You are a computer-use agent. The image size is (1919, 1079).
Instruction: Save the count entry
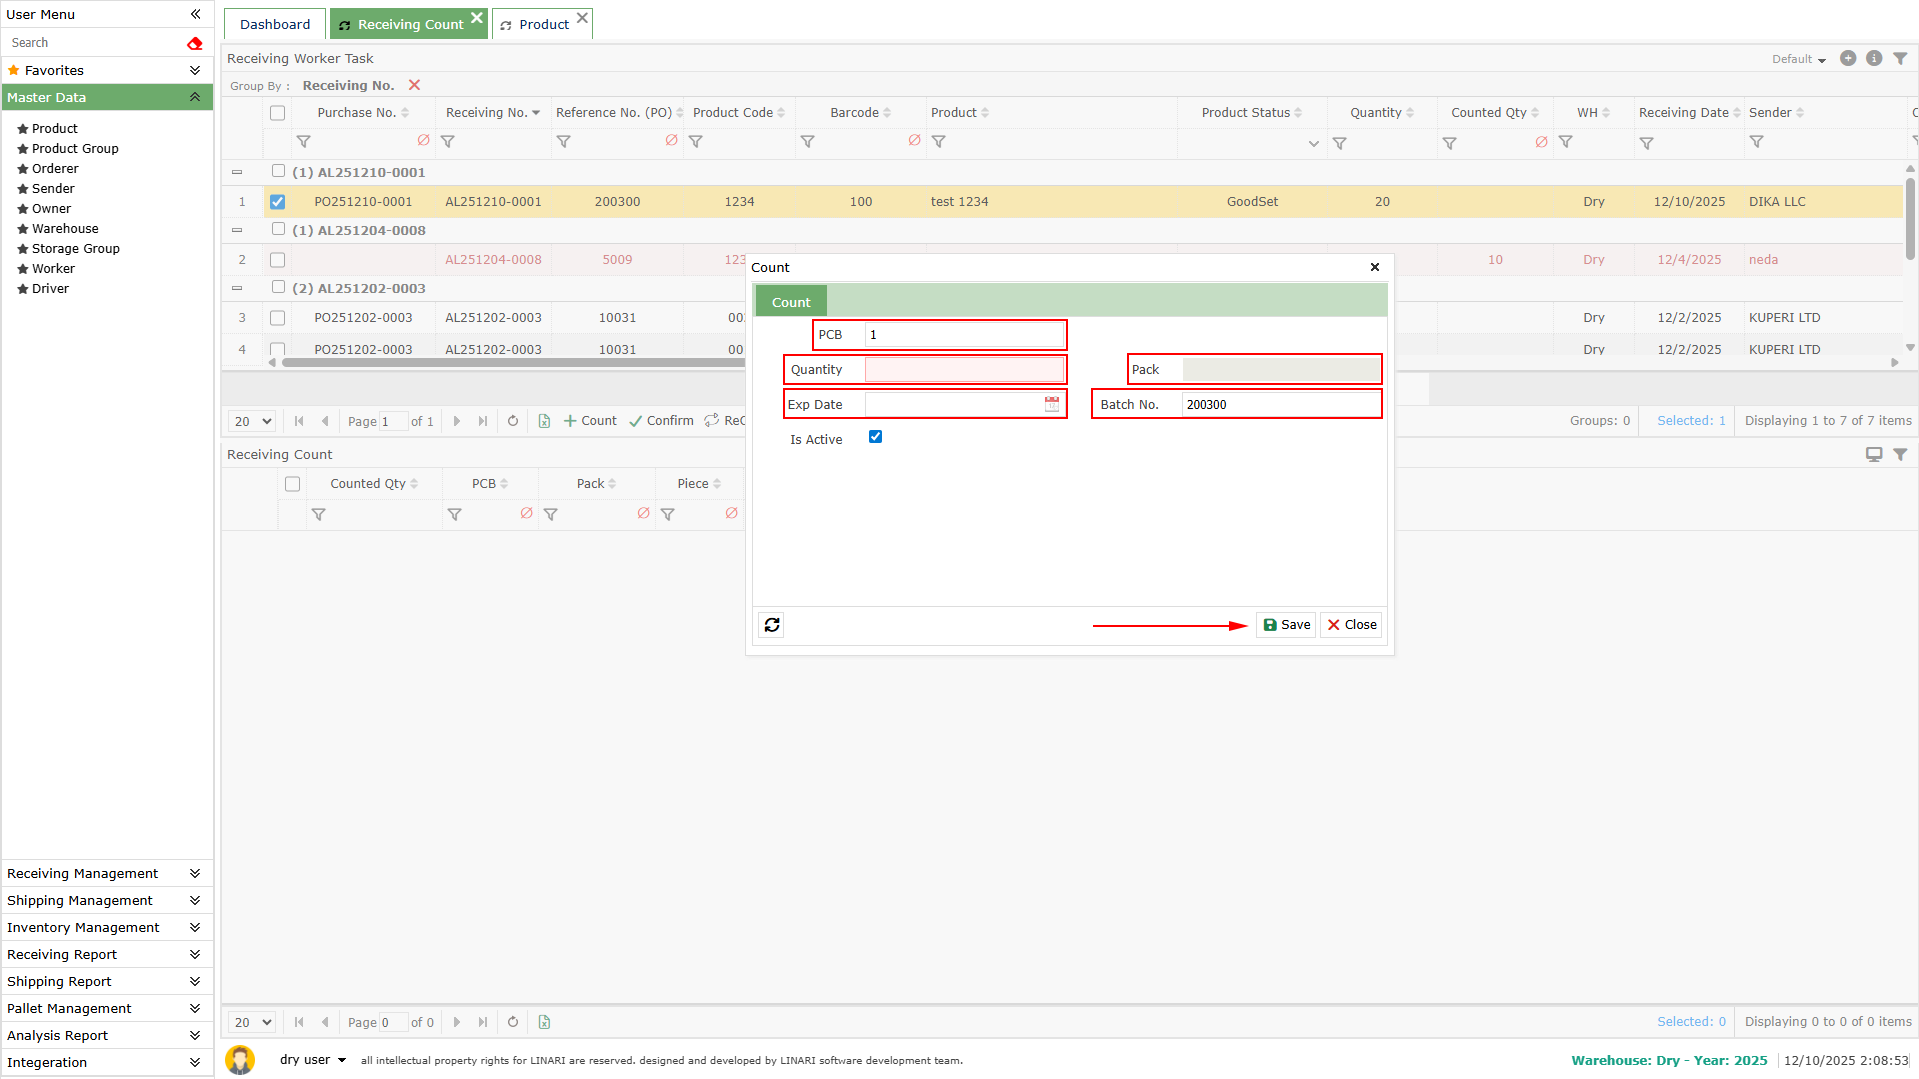pos(1286,625)
